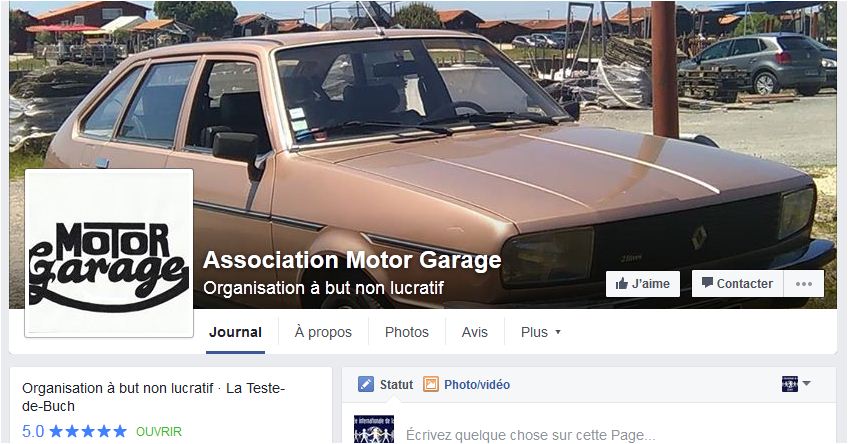Expand the Plus dropdown menu

[540, 332]
